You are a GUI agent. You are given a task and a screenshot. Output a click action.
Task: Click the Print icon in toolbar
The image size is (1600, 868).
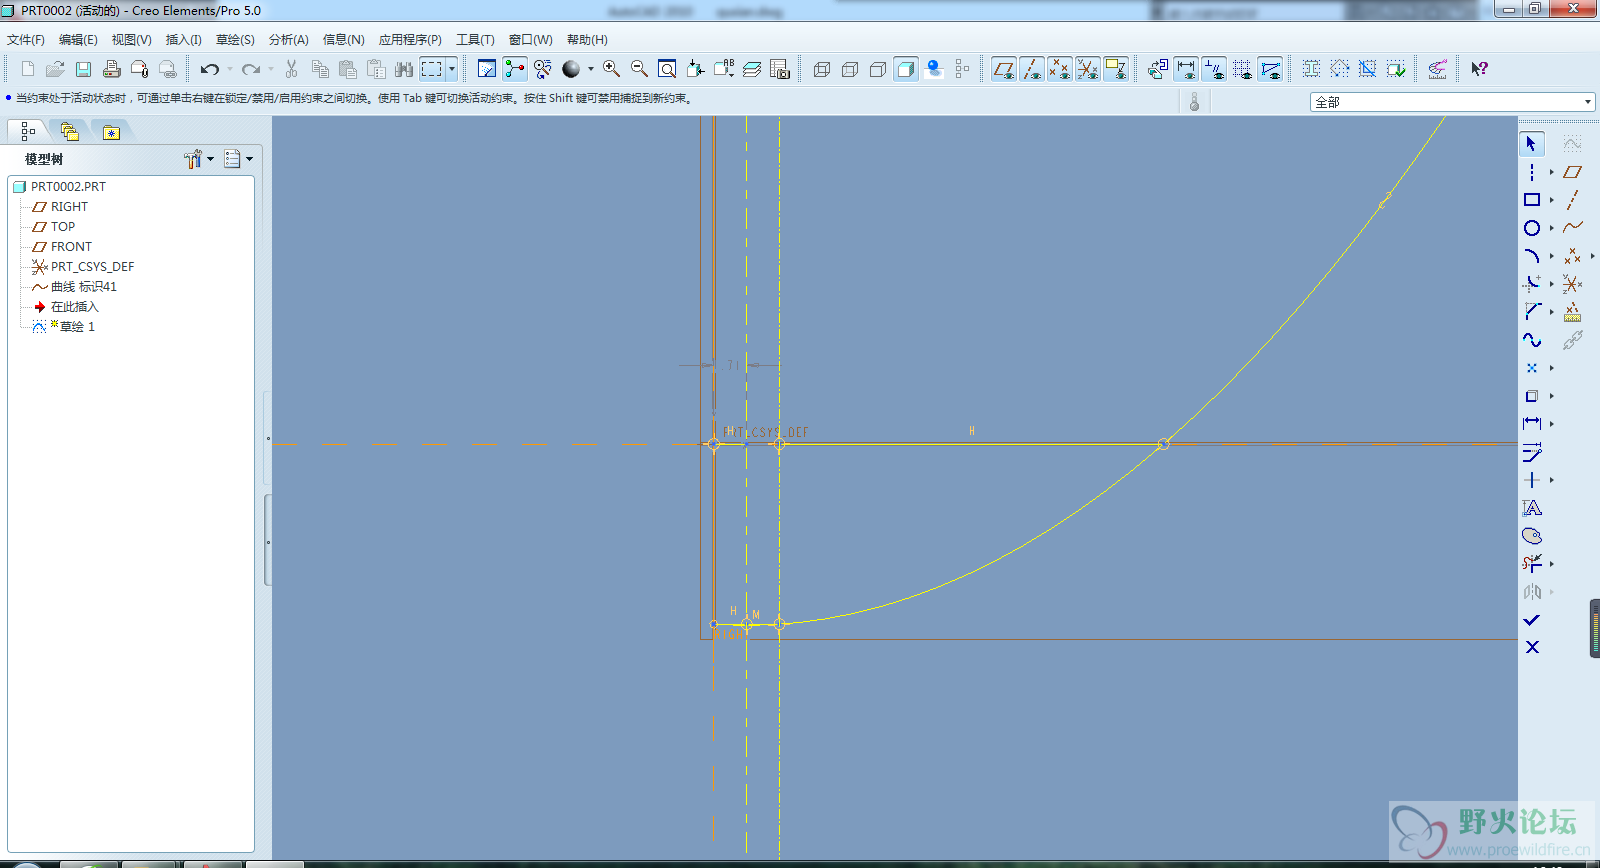click(x=112, y=69)
